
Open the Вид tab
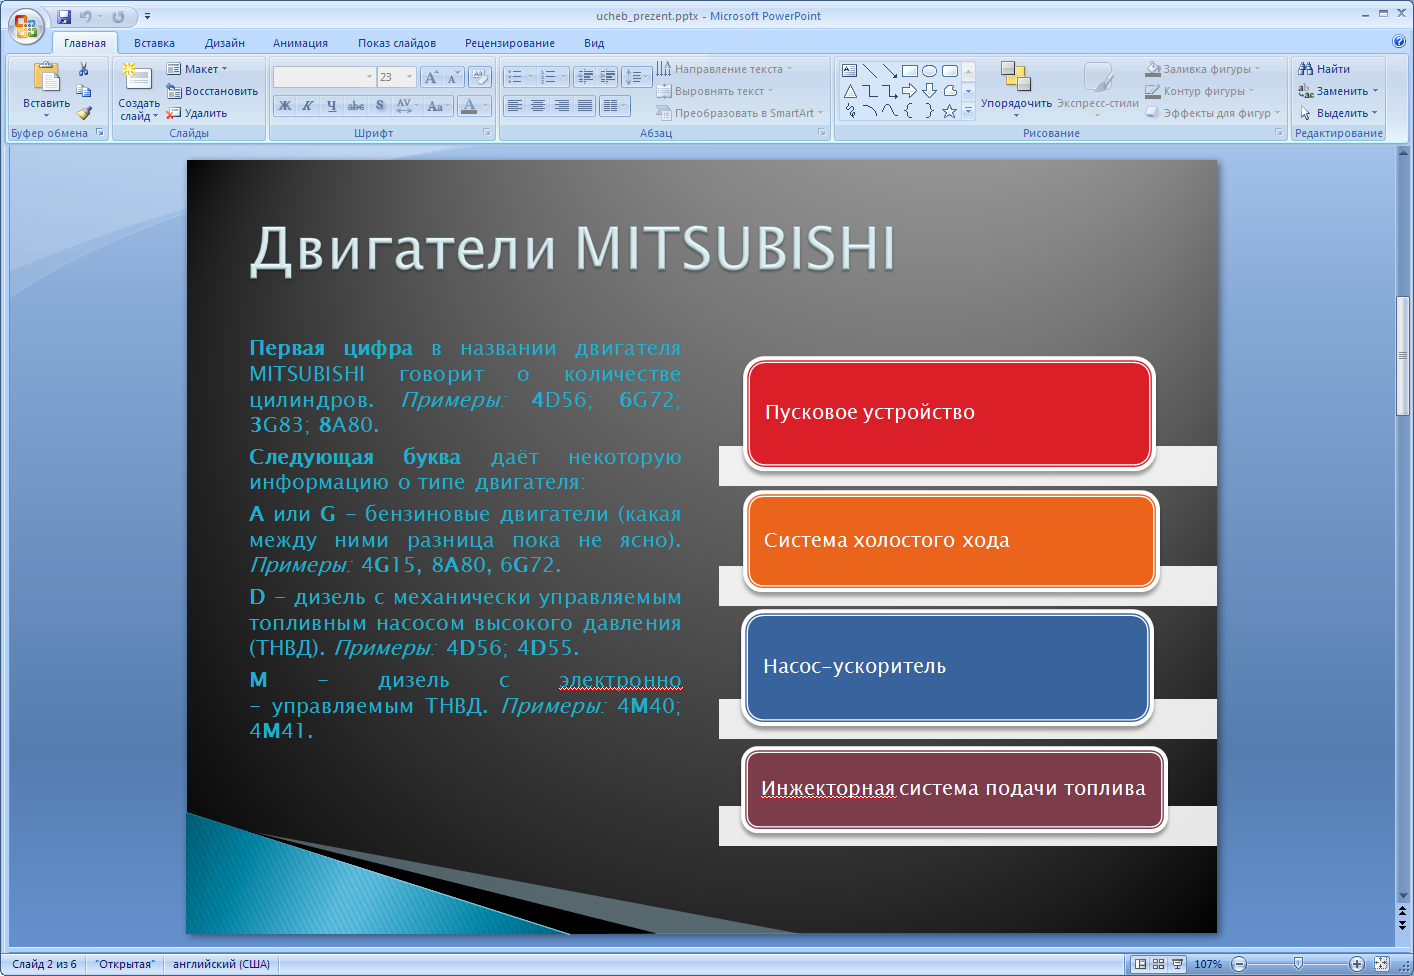coord(594,43)
